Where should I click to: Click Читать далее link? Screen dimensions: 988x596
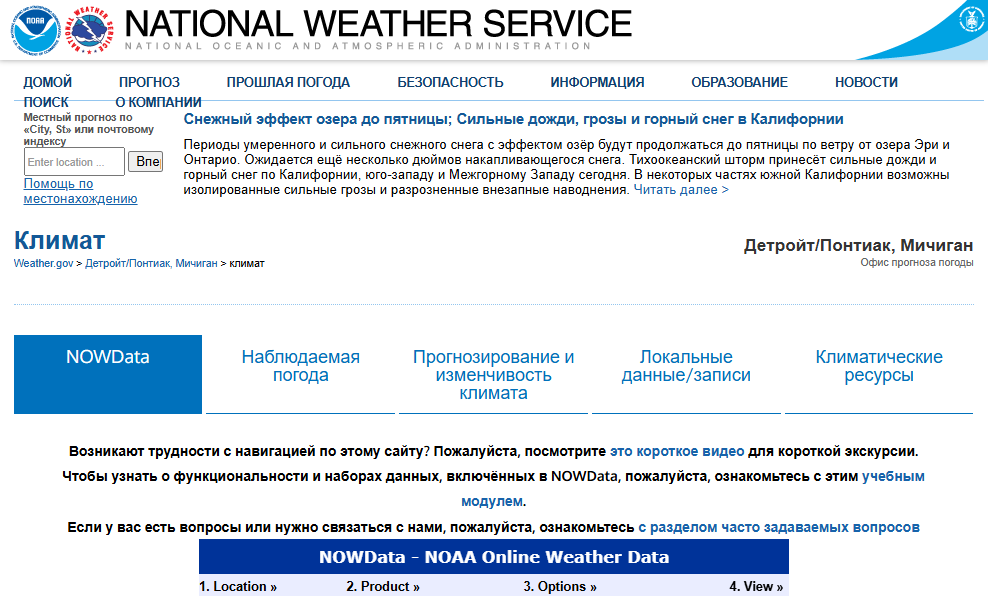[681, 190]
